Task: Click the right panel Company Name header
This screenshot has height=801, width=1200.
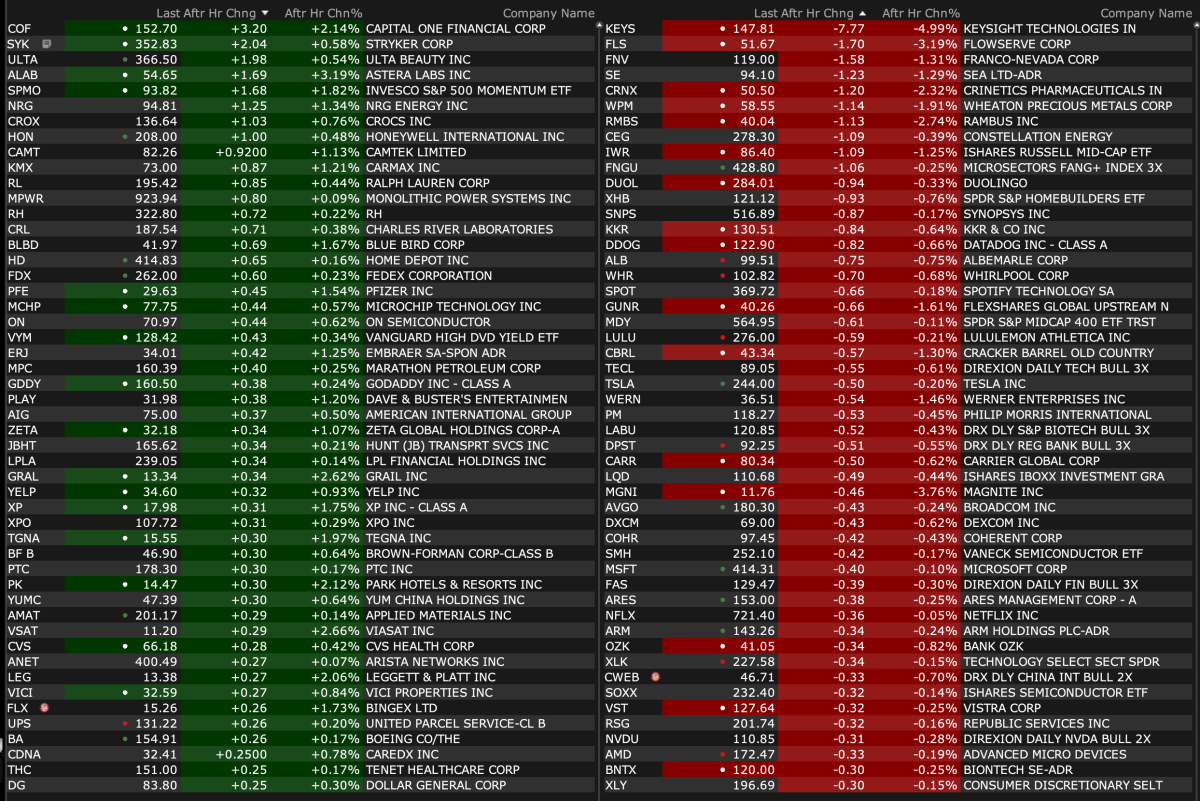Action: (x=1146, y=13)
